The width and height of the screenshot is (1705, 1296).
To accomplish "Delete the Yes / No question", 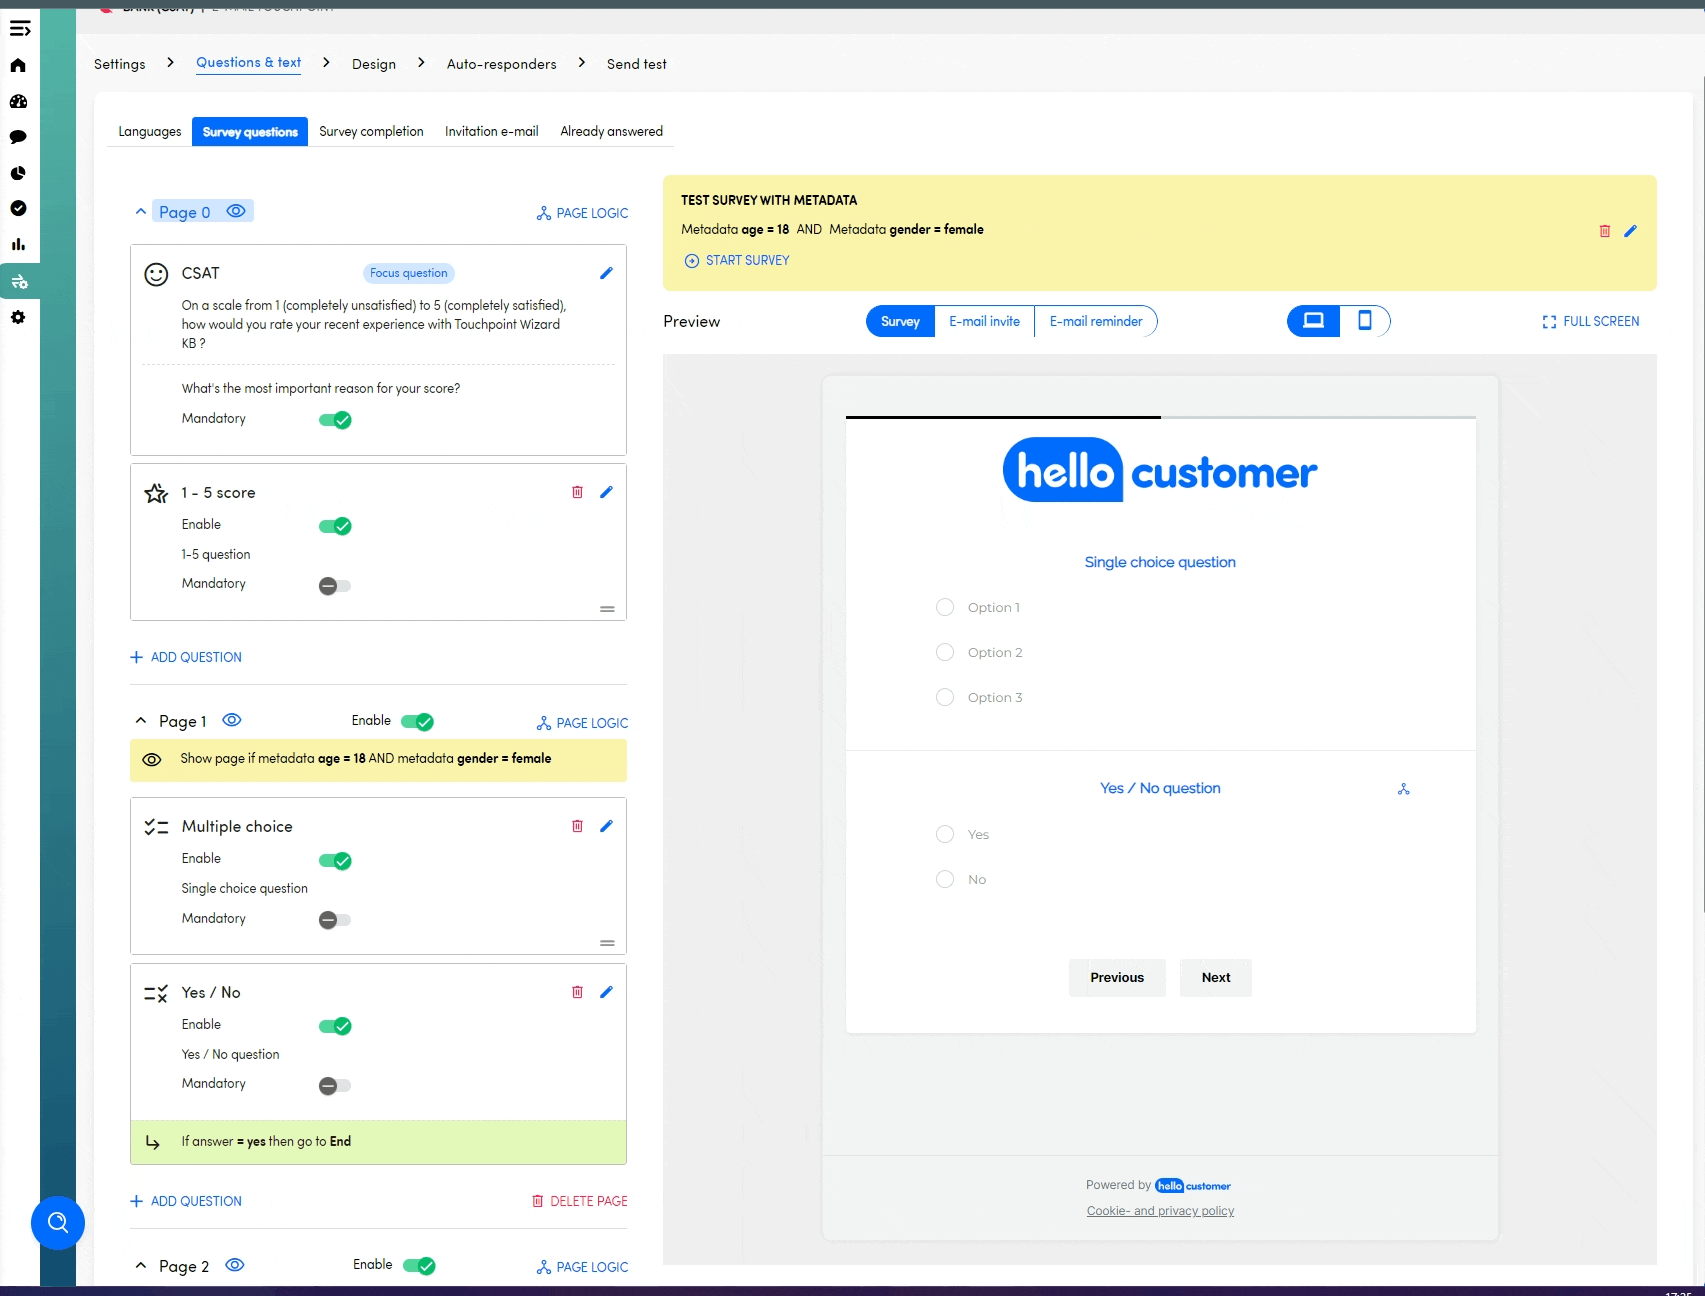I will click(x=577, y=992).
